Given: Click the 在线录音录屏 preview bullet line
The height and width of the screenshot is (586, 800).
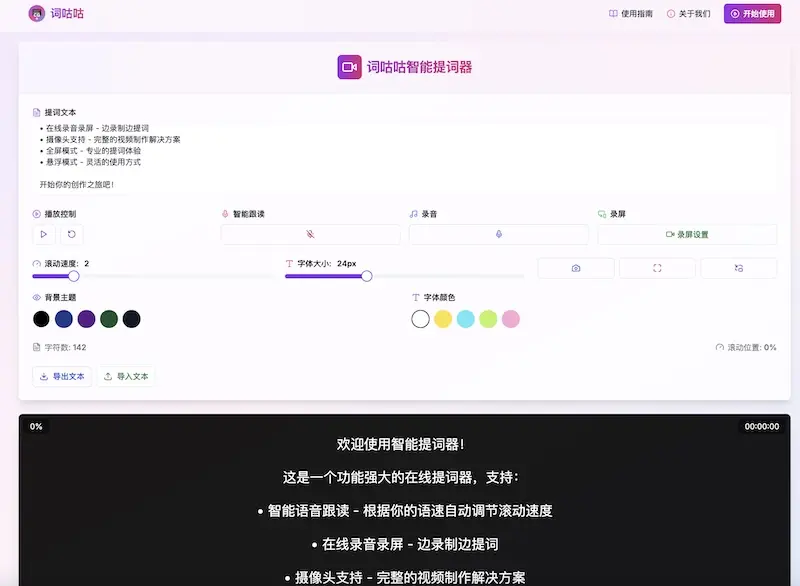Looking at the screenshot, I should coord(405,544).
